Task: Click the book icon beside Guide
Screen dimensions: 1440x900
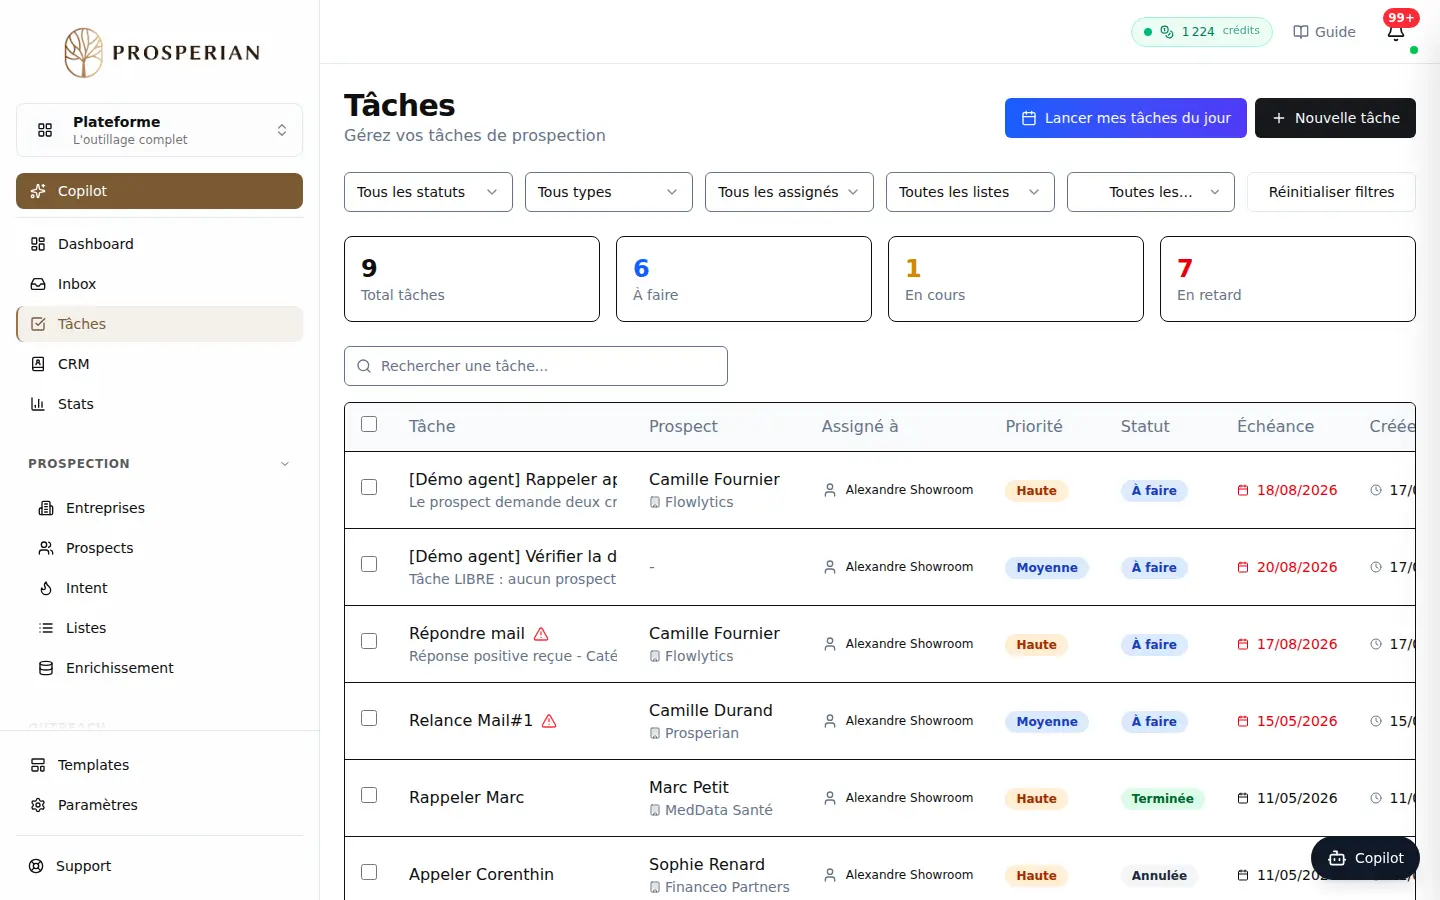Action: 1301,32
